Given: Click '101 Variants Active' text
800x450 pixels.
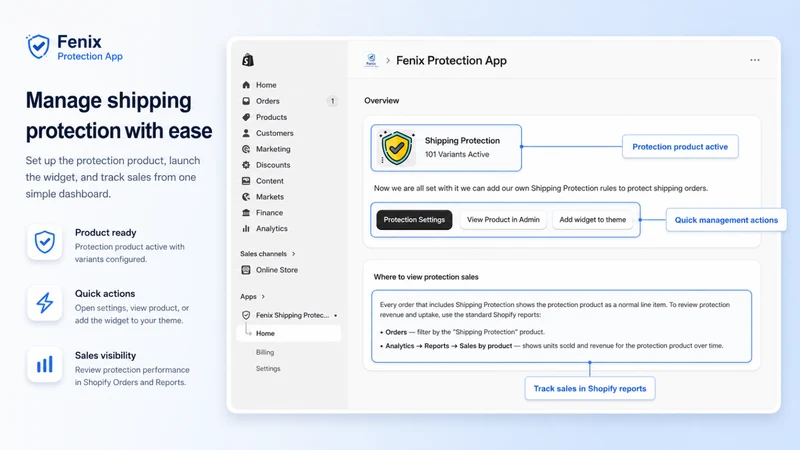Looking at the screenshot, I should [x=457, y=154].
